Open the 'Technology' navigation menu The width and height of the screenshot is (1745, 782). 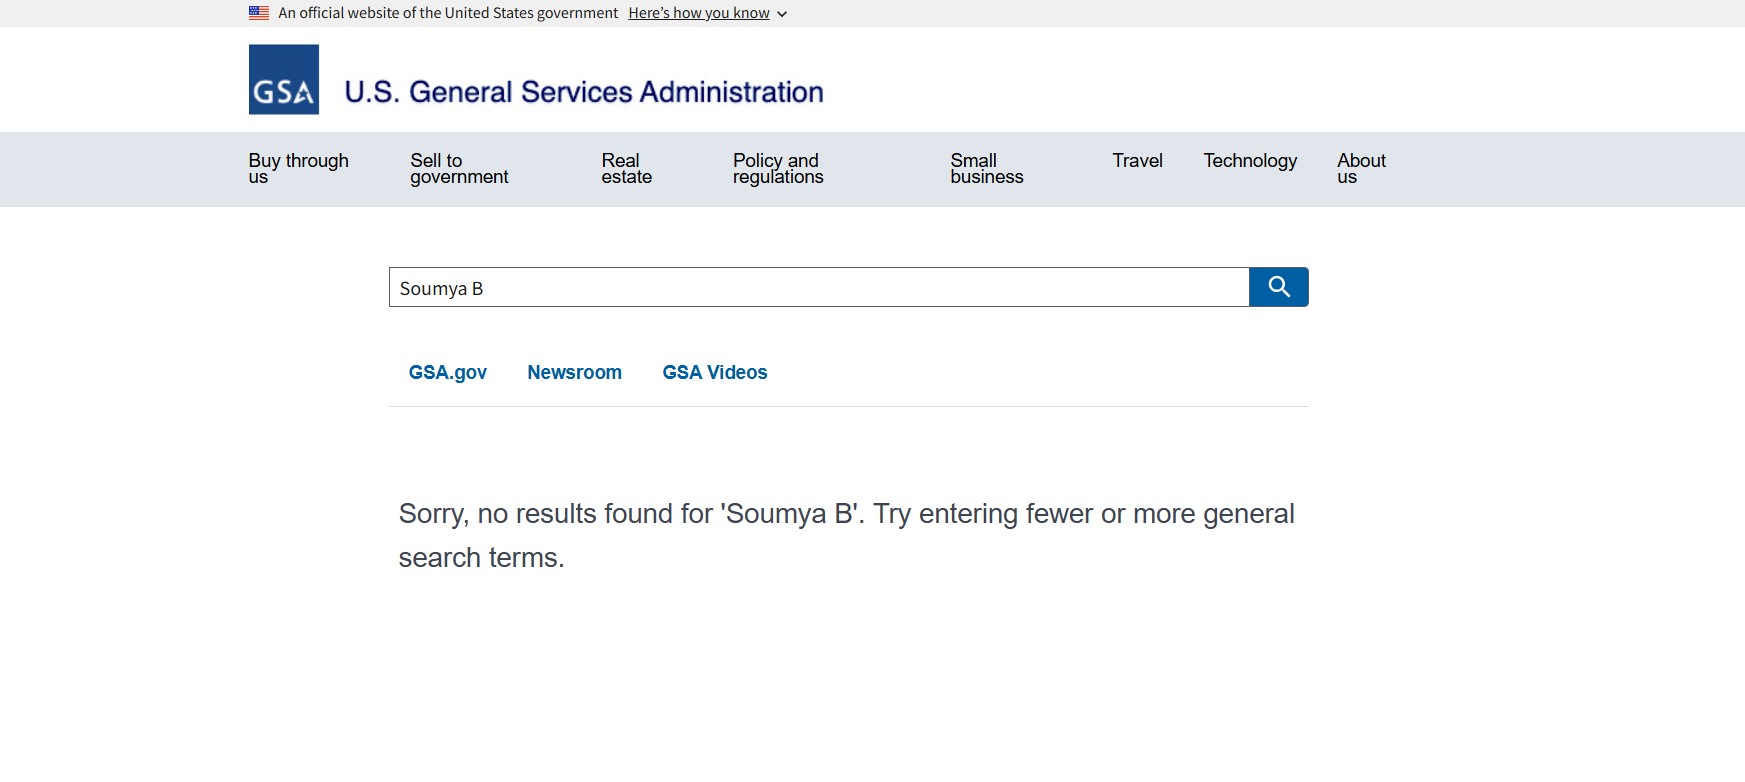(1249, 161)
